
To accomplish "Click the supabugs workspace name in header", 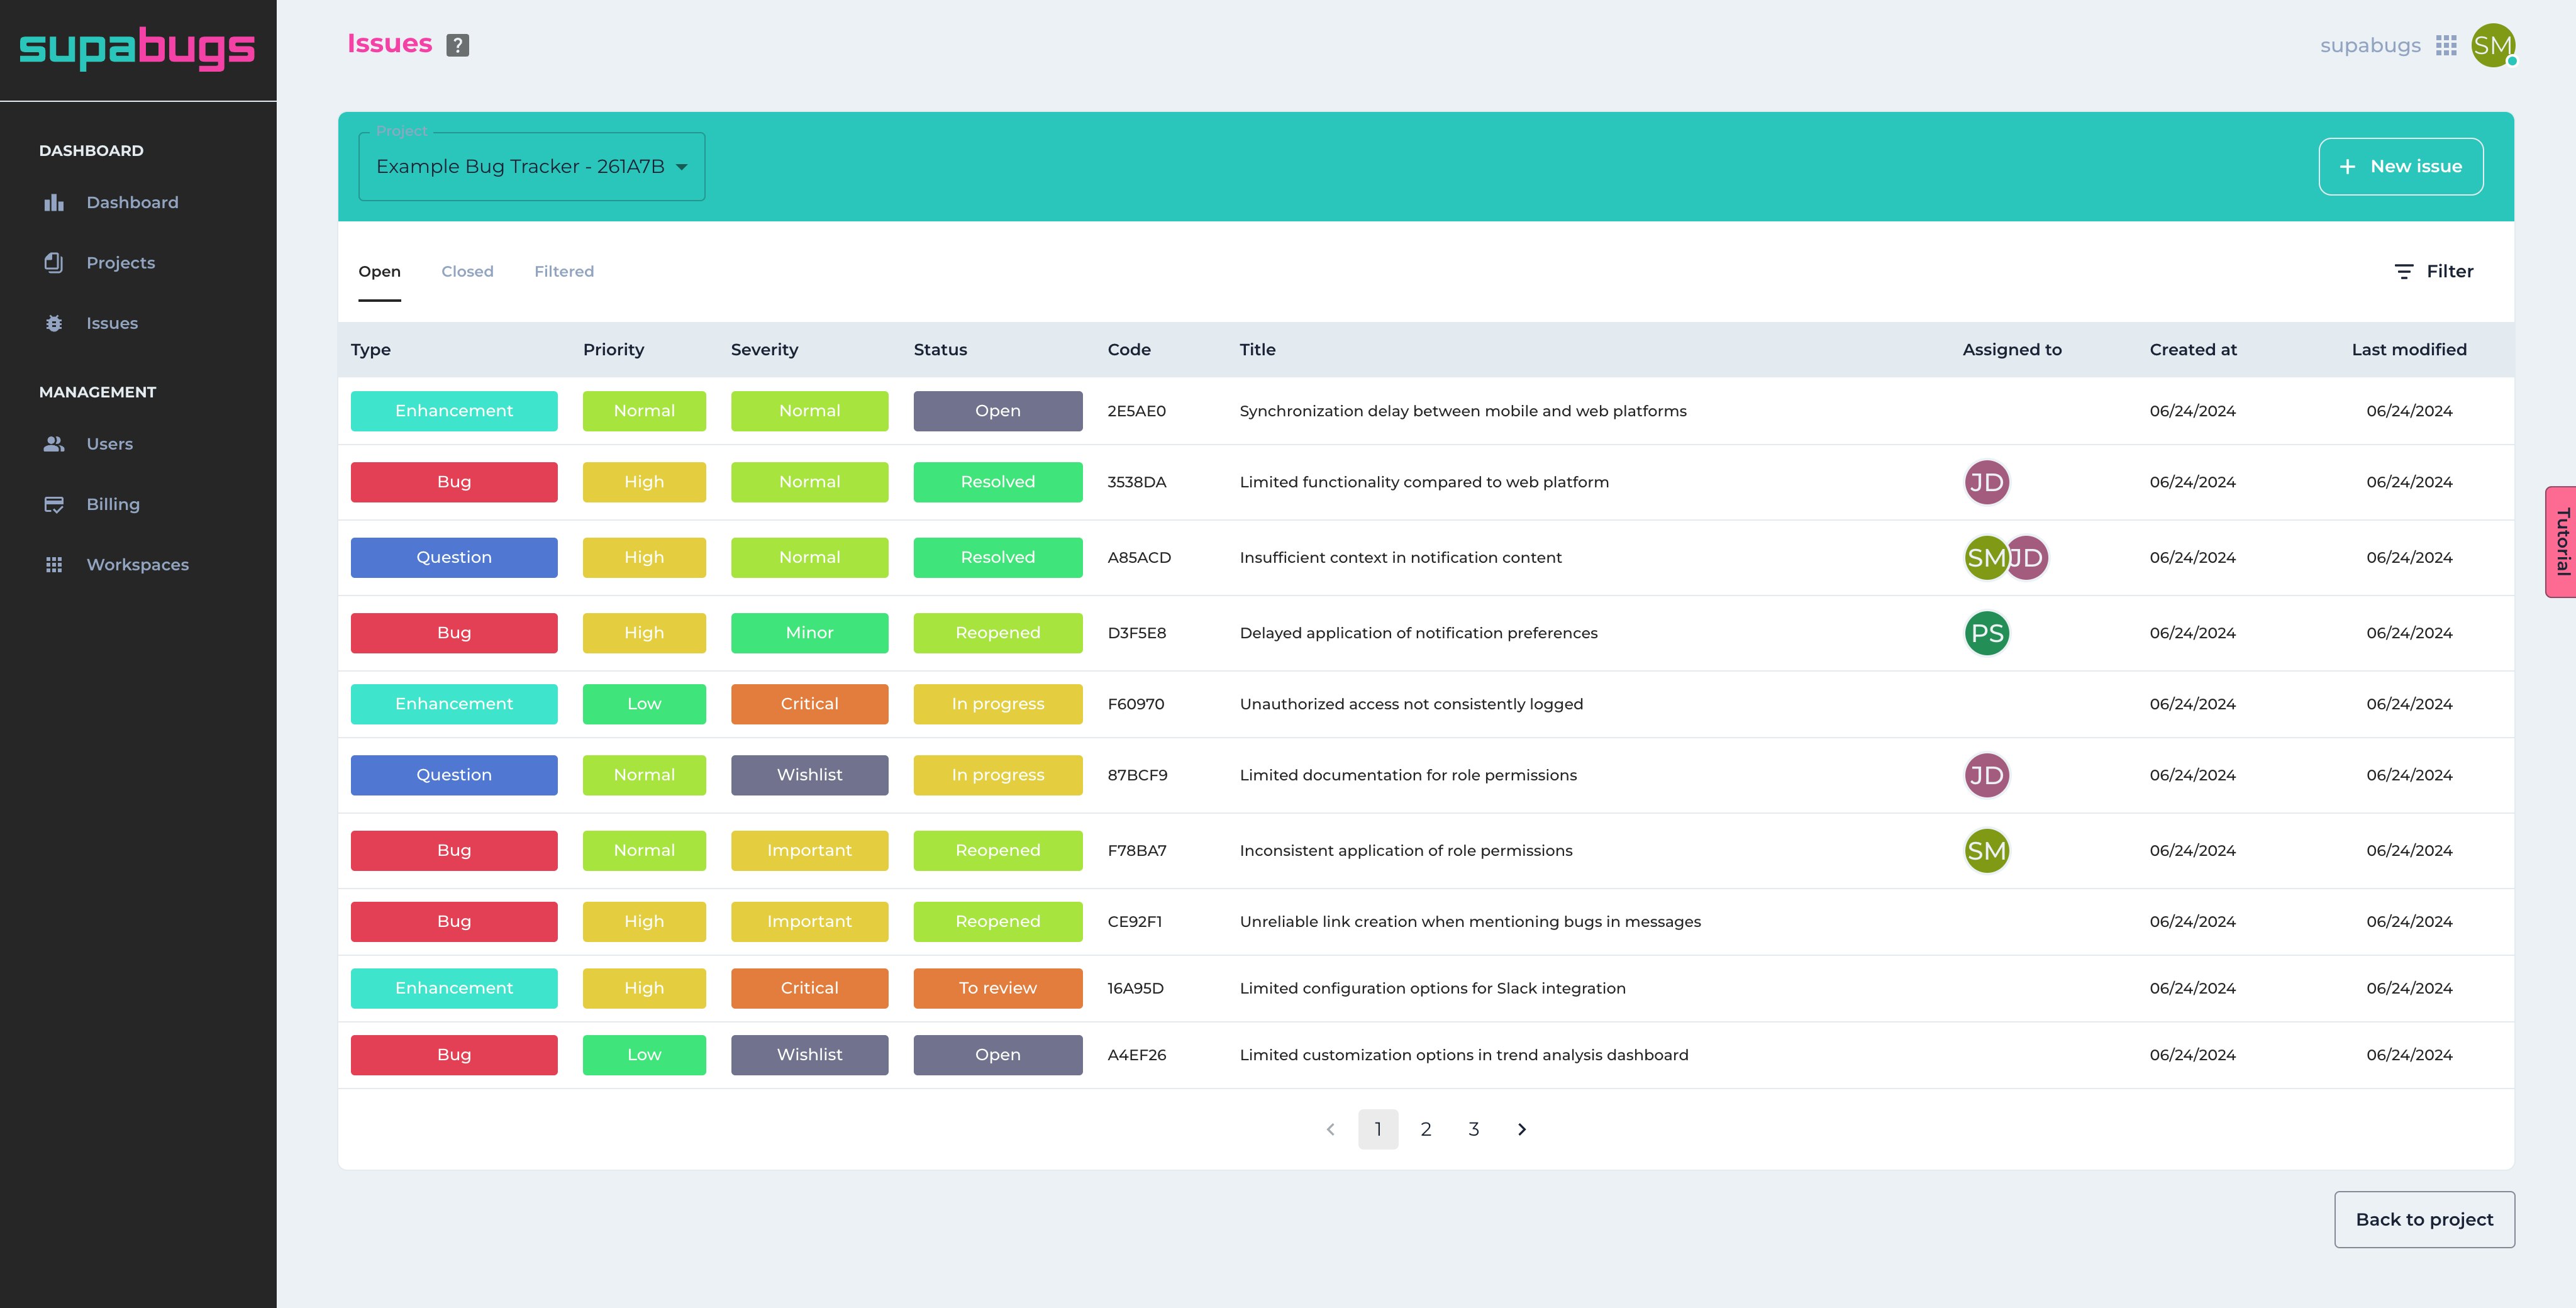I will click(x=2370, y=45).
